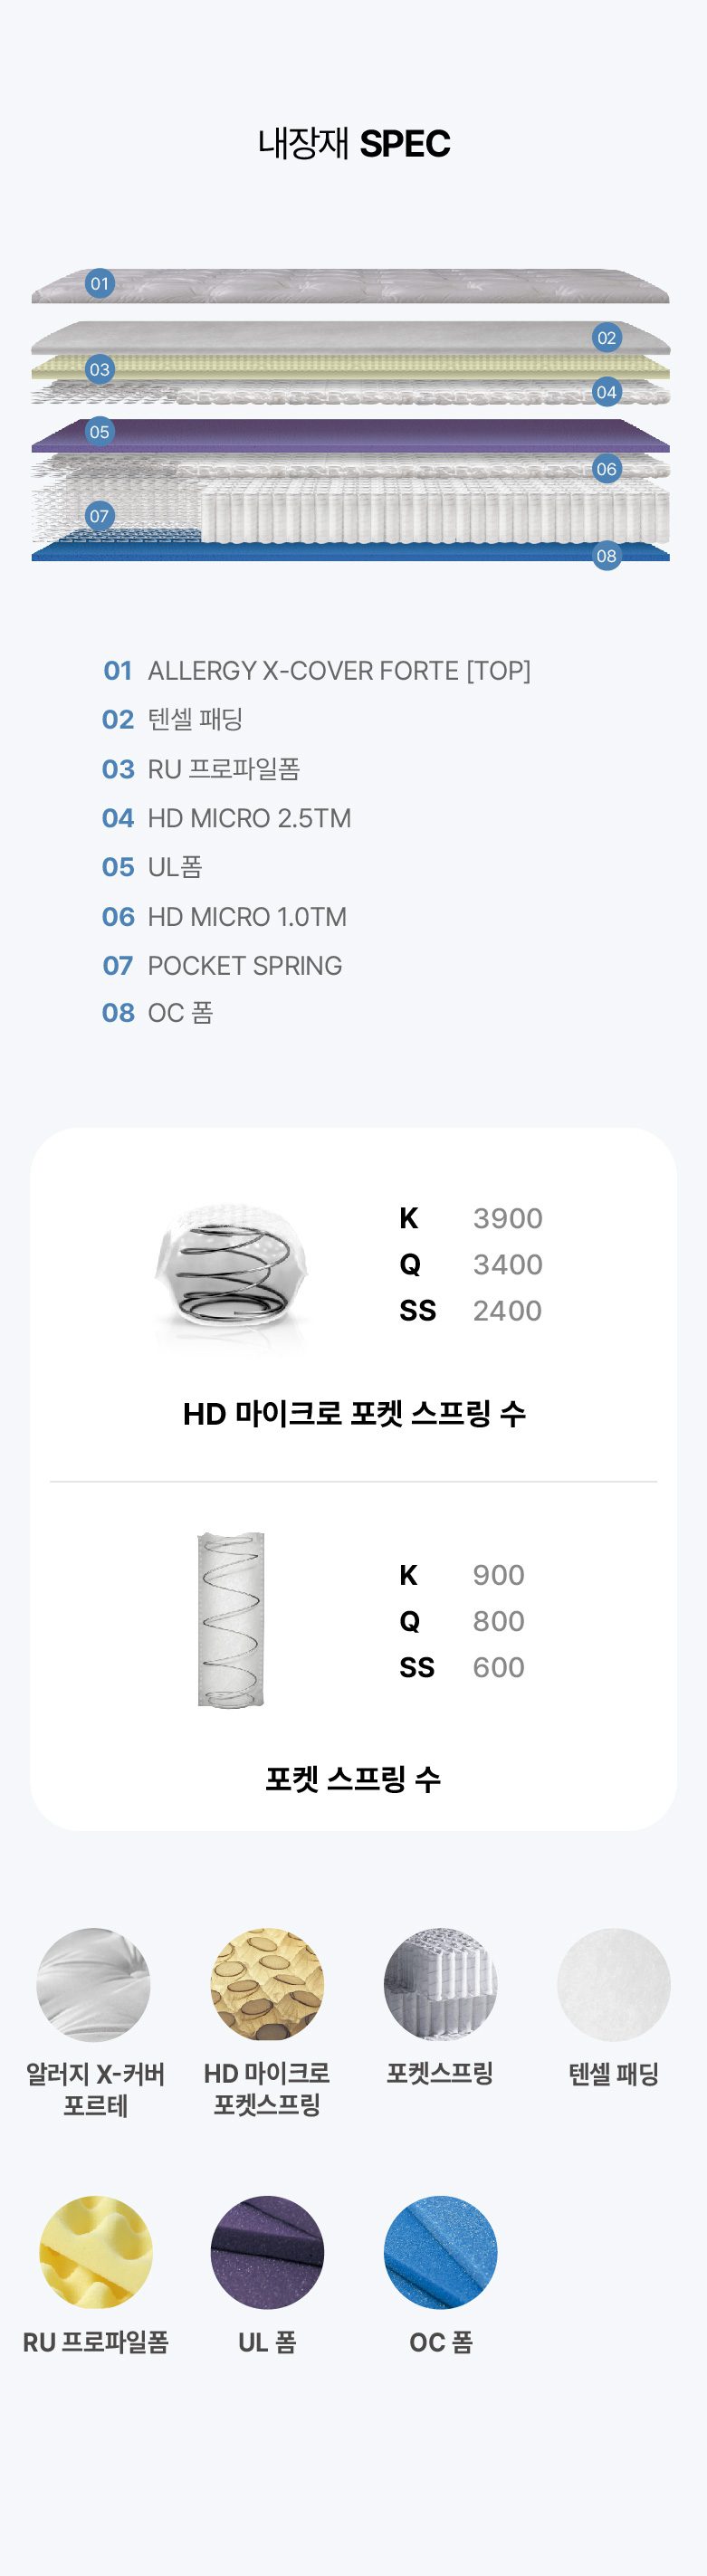Screen dimensions: 707x2576
Task: Select the 03 marker on yellow foam layer
Action: [99, 370]
